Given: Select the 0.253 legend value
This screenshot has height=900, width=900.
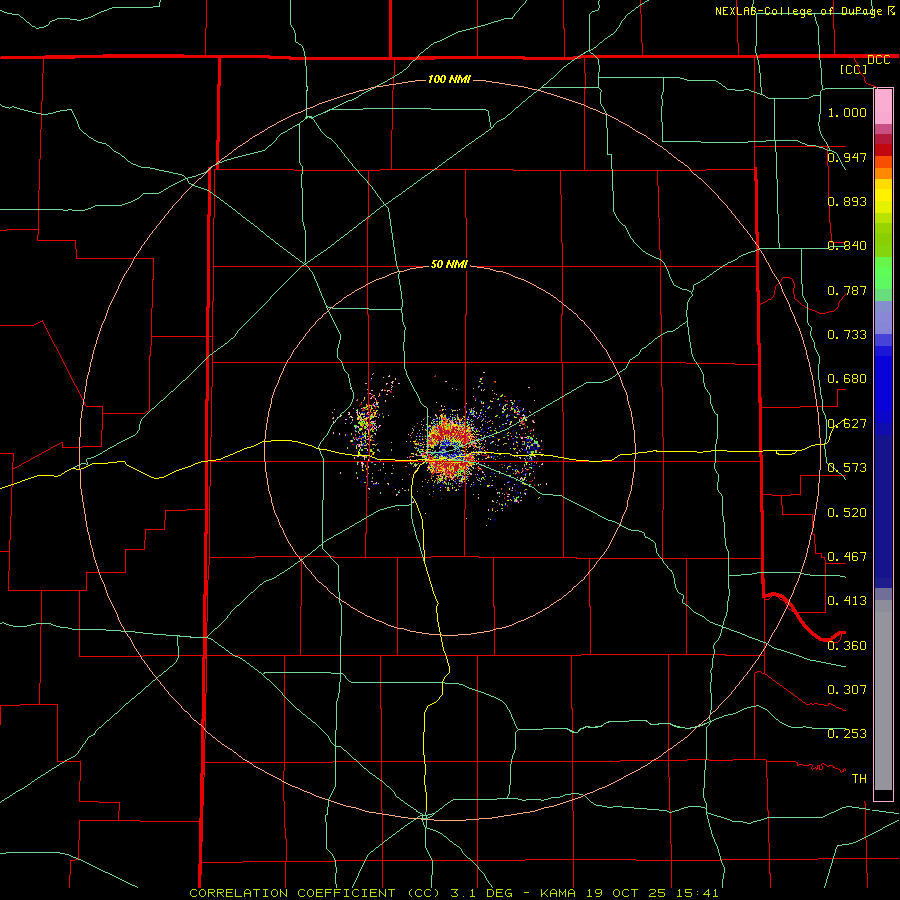Looking at the screenshot, I should pyautogui.click(x=847, y=734).
